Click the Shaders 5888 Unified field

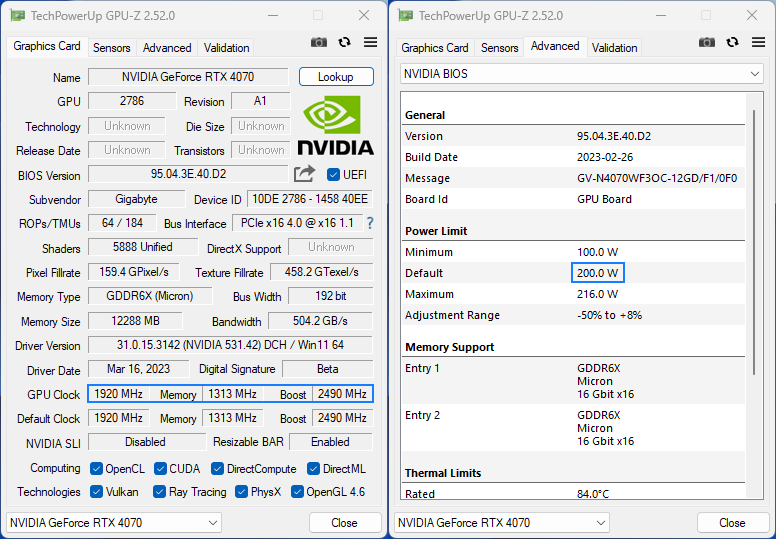point(143,247)
